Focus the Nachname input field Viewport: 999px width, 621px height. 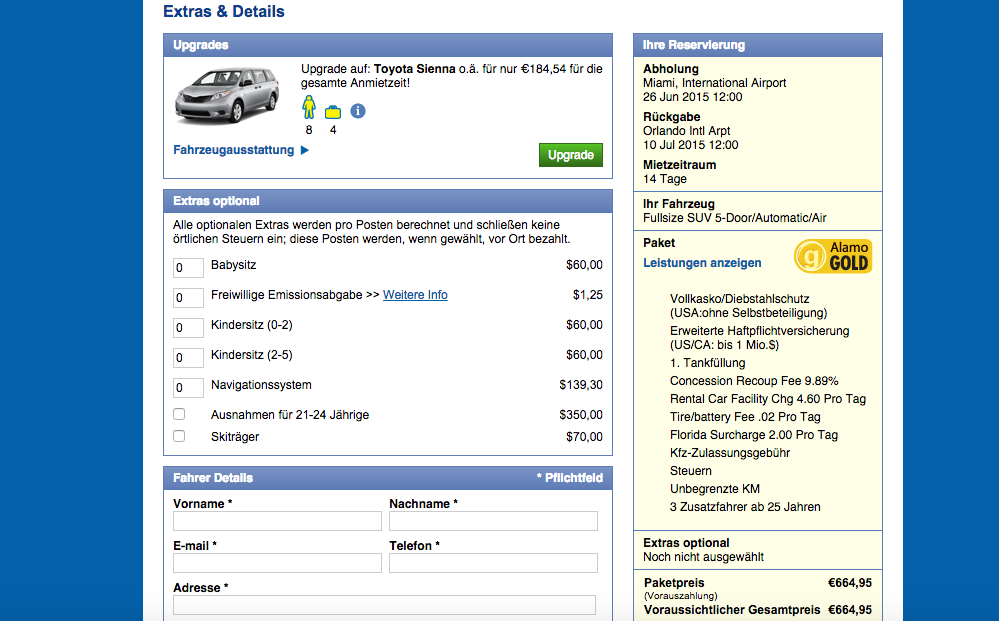point(493,521)
